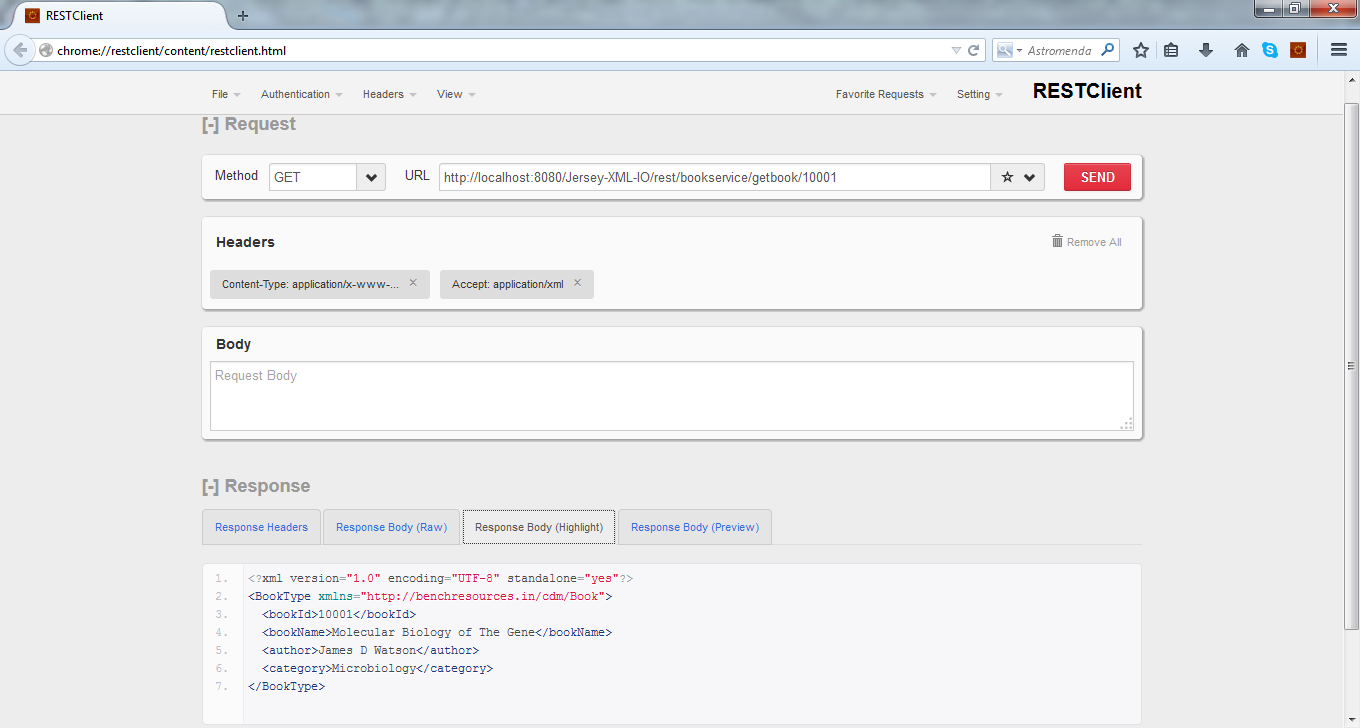Open the Authentication menu
1360x728 pixels.
[302, 94]
